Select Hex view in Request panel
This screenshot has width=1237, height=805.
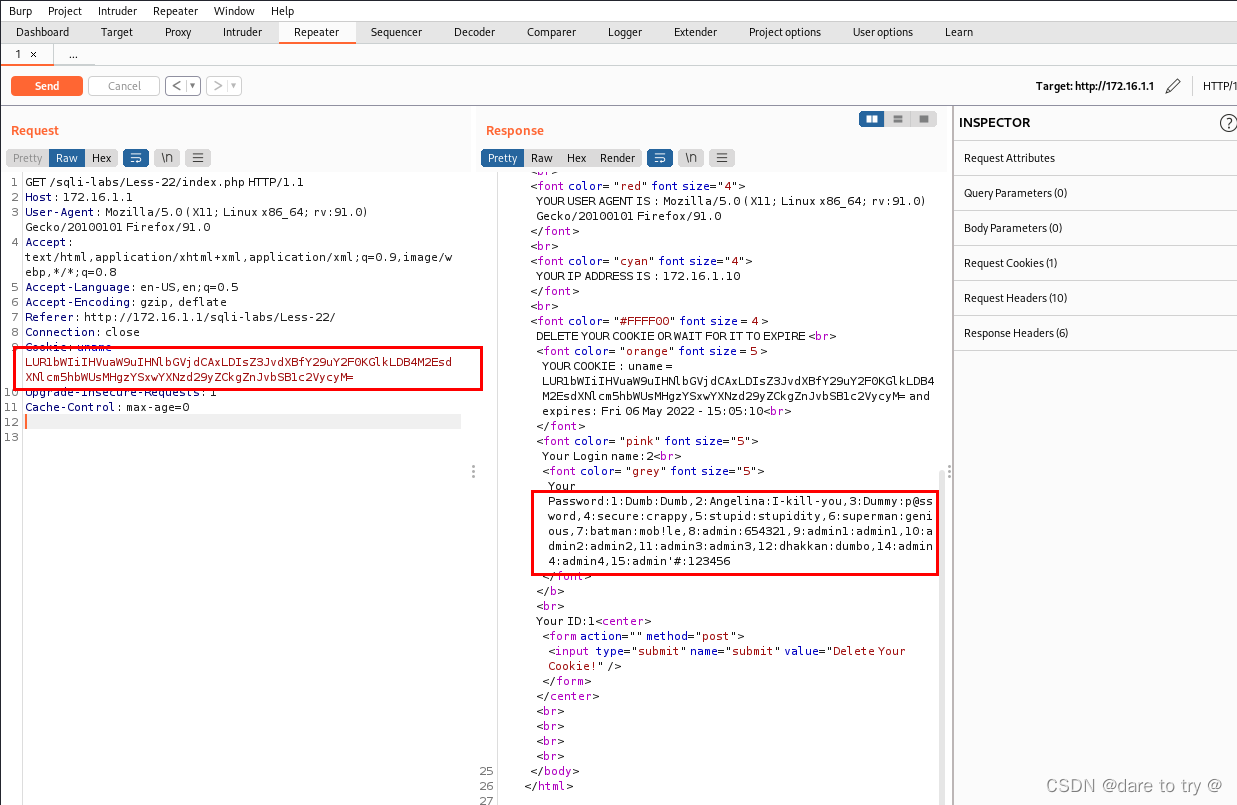(x=102, y=158)
